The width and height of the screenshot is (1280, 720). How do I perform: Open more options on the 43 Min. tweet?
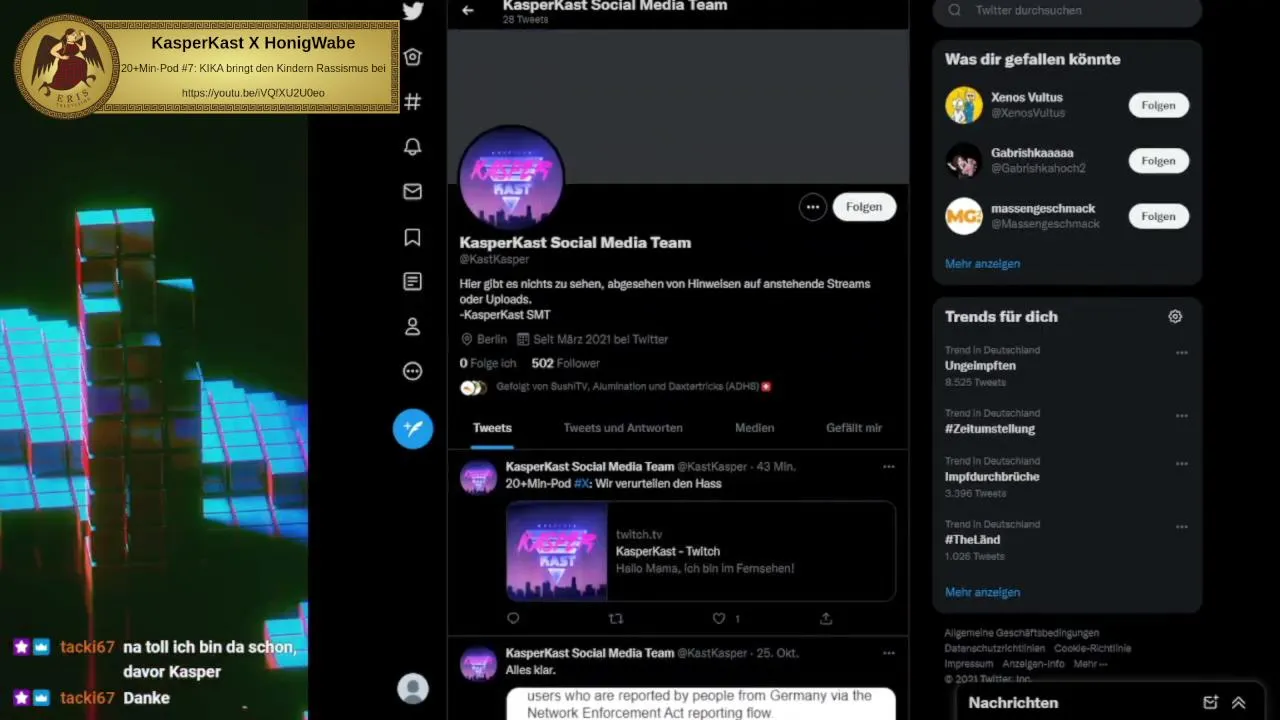coord(888,467)
